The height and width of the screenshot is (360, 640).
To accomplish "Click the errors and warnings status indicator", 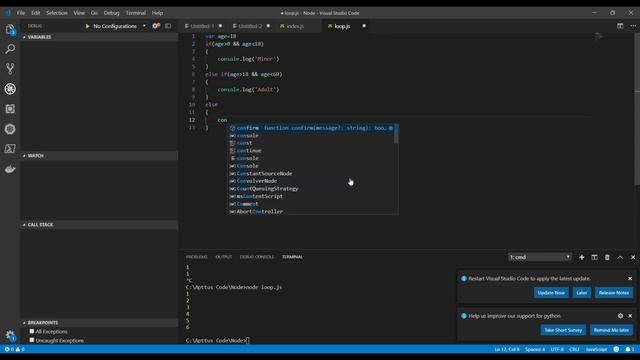I will [x=14, y=349].
